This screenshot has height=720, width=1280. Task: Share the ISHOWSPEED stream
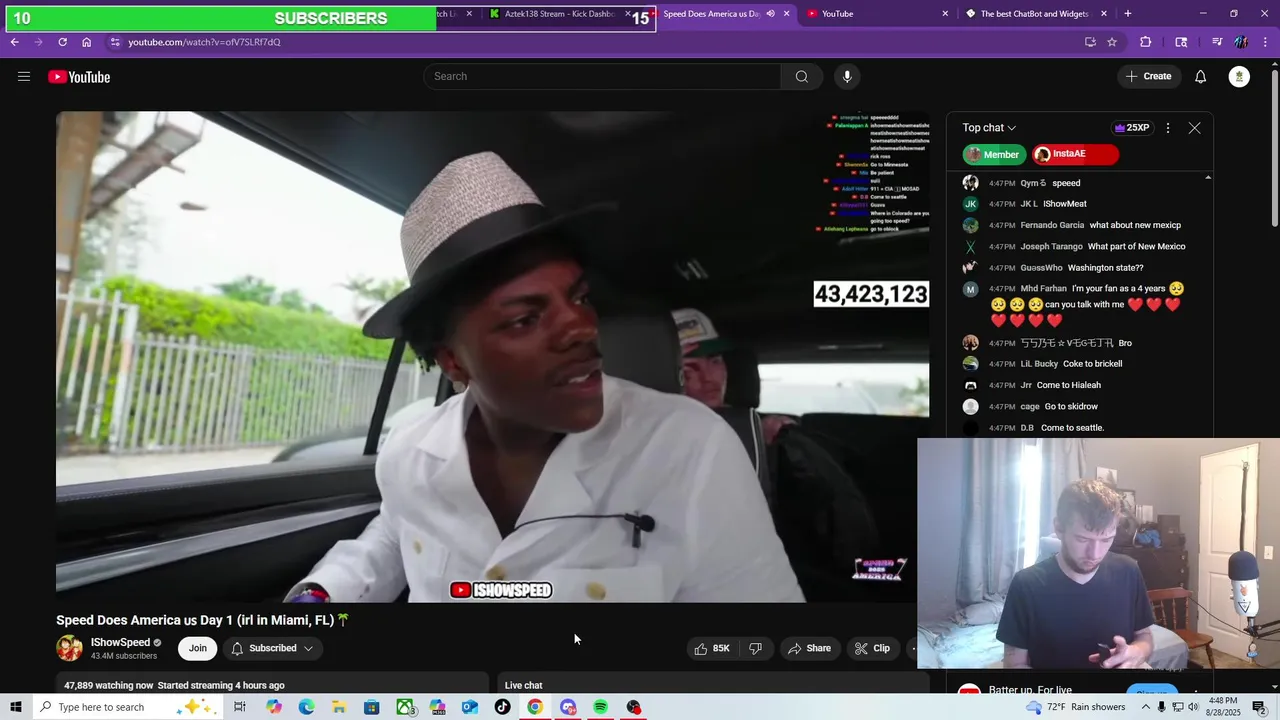point(809,648)
